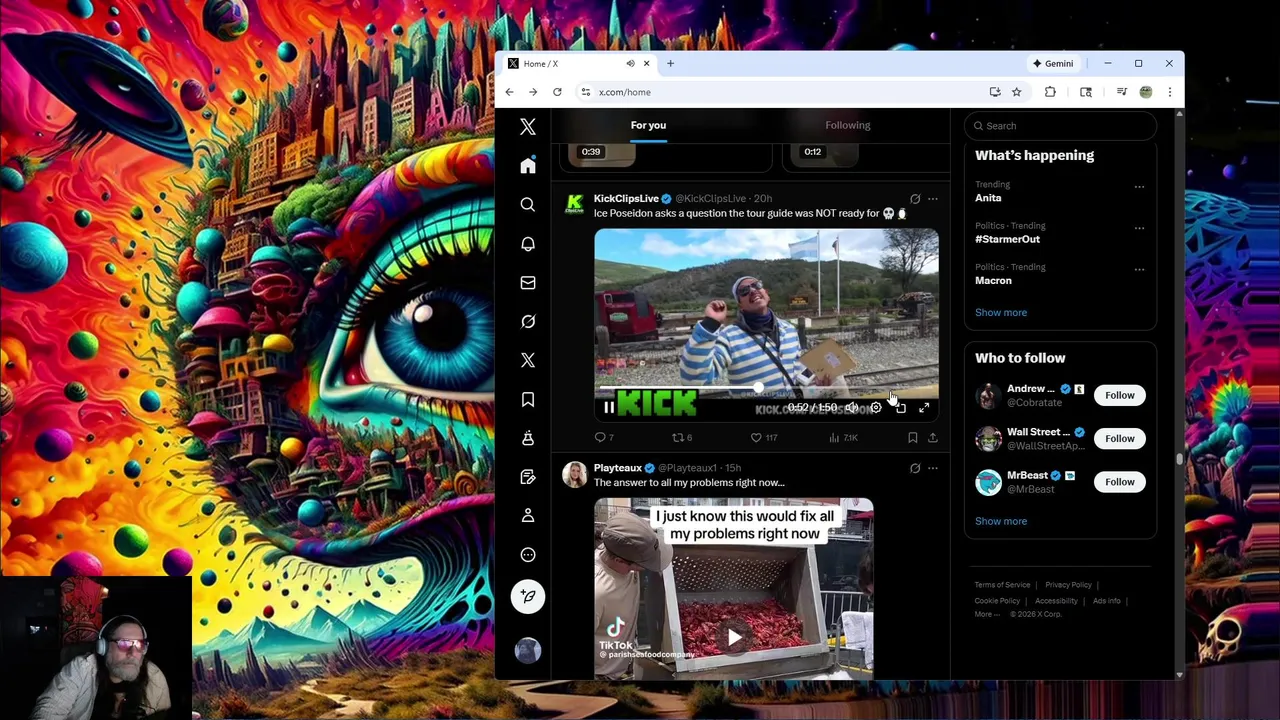
Task: View analytics of KickClipsLive post
Action: pos(844,437)
